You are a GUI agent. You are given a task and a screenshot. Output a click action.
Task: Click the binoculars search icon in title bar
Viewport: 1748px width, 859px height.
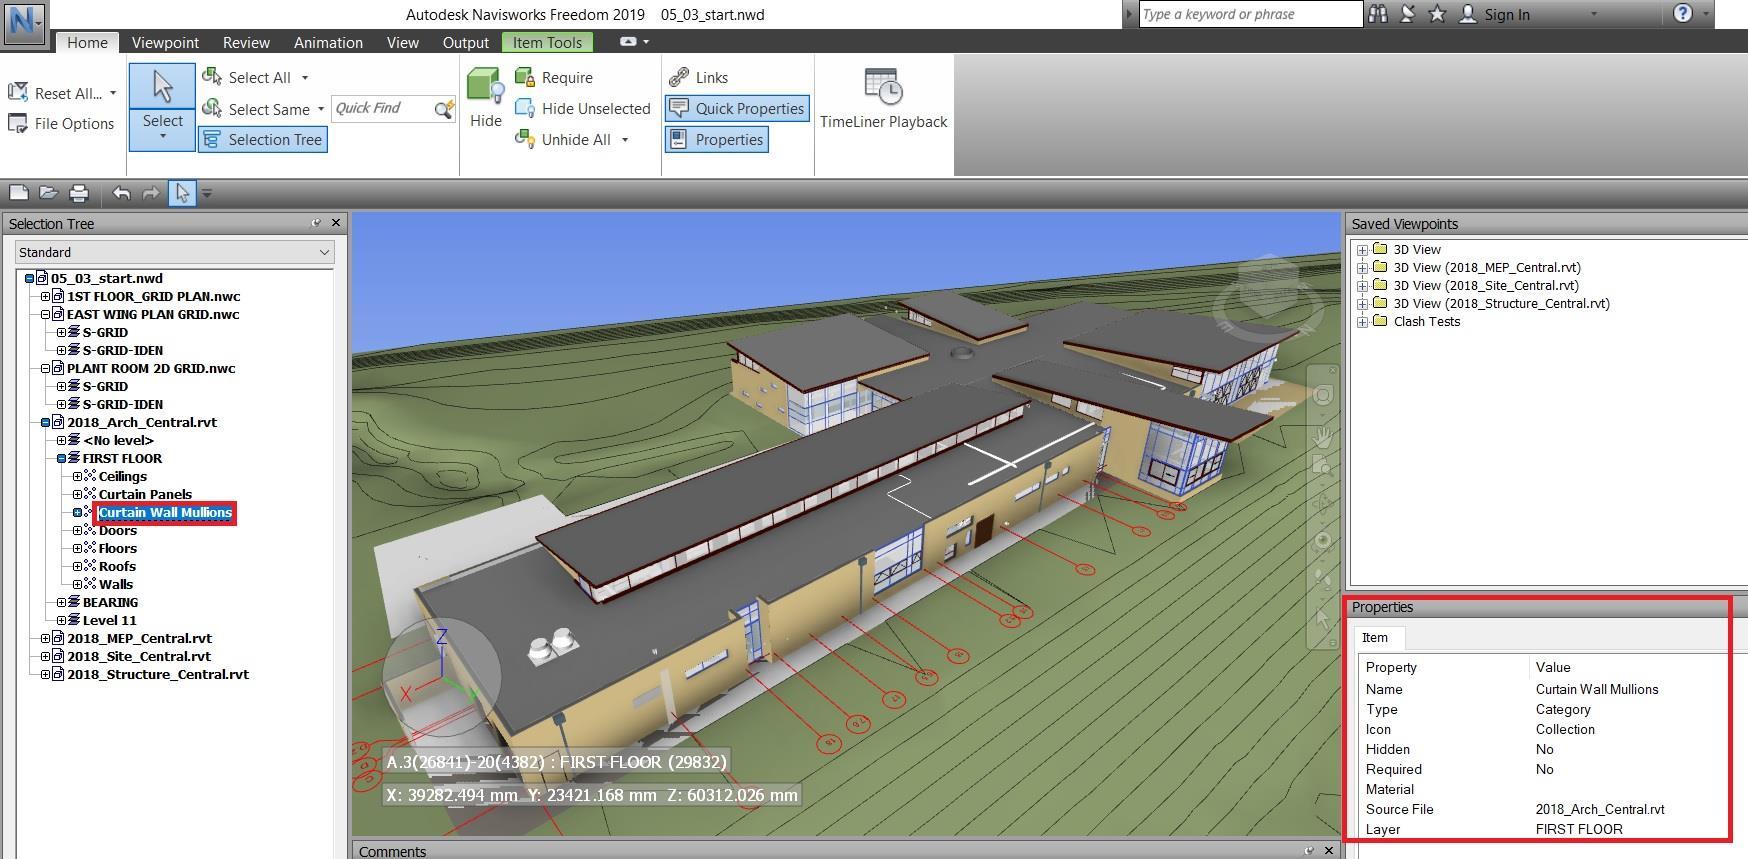pos(1378,14)
